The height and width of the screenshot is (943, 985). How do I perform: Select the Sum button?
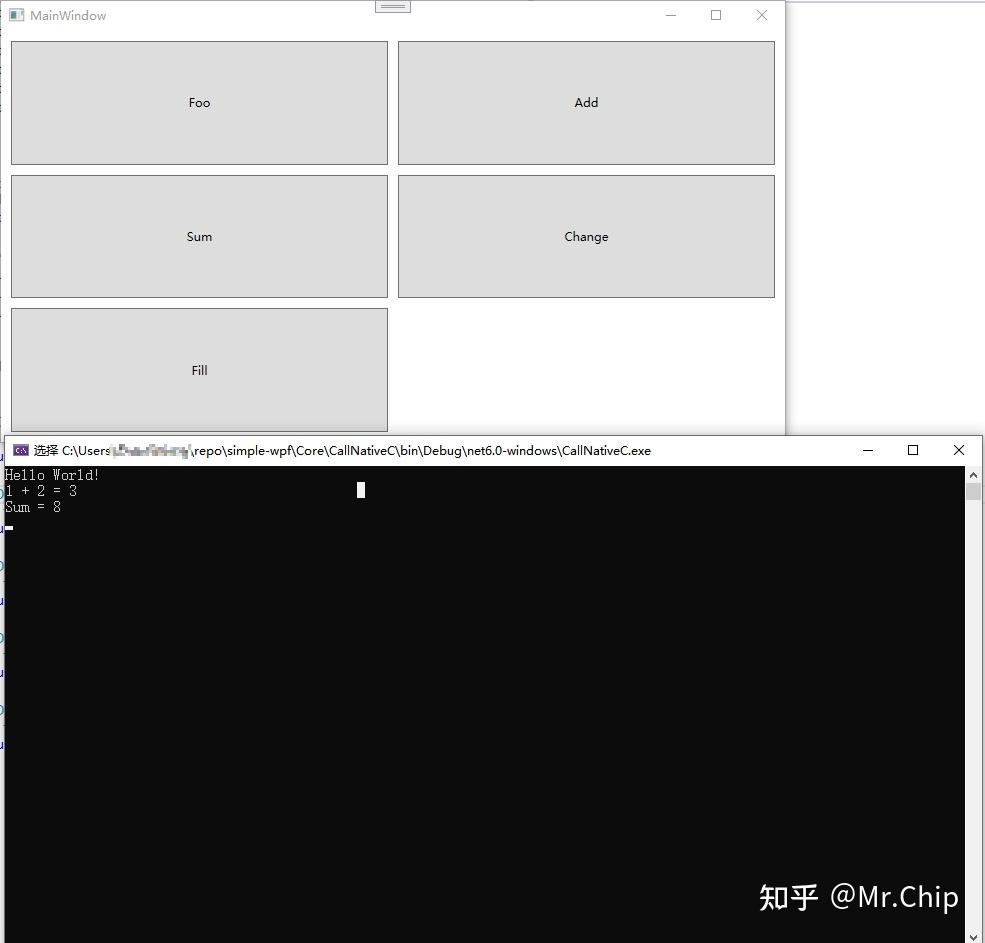coord(199,236)
